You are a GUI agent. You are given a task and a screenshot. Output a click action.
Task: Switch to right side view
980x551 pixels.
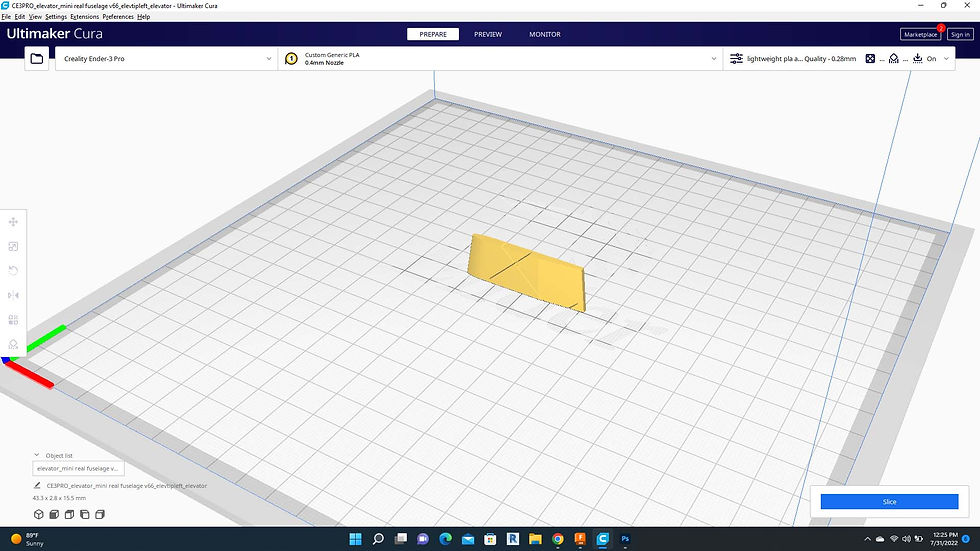coord(100,514)
